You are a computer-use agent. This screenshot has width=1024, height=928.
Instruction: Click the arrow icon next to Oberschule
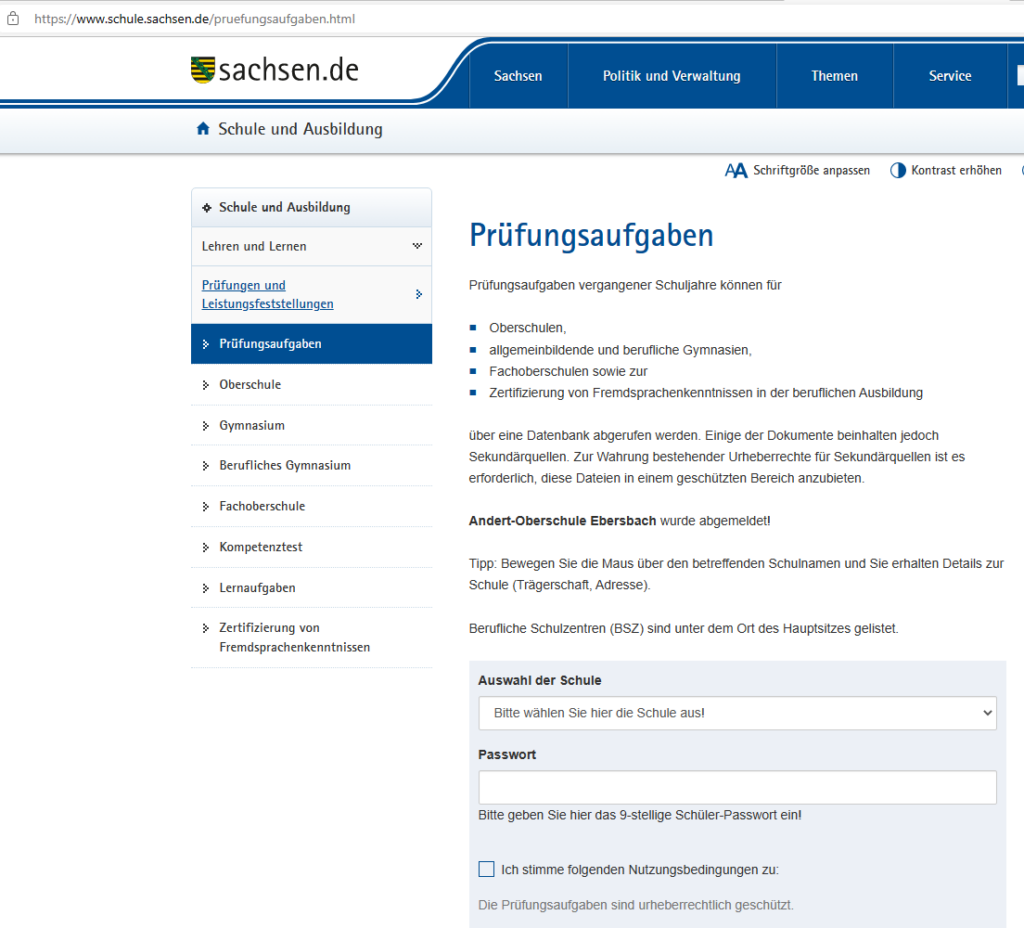206,385
